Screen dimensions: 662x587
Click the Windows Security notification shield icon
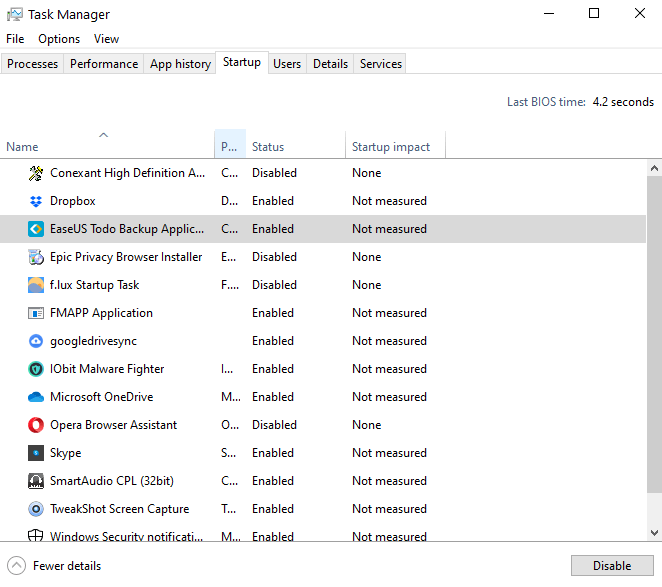pyautogui.click(x=36, y=535)
